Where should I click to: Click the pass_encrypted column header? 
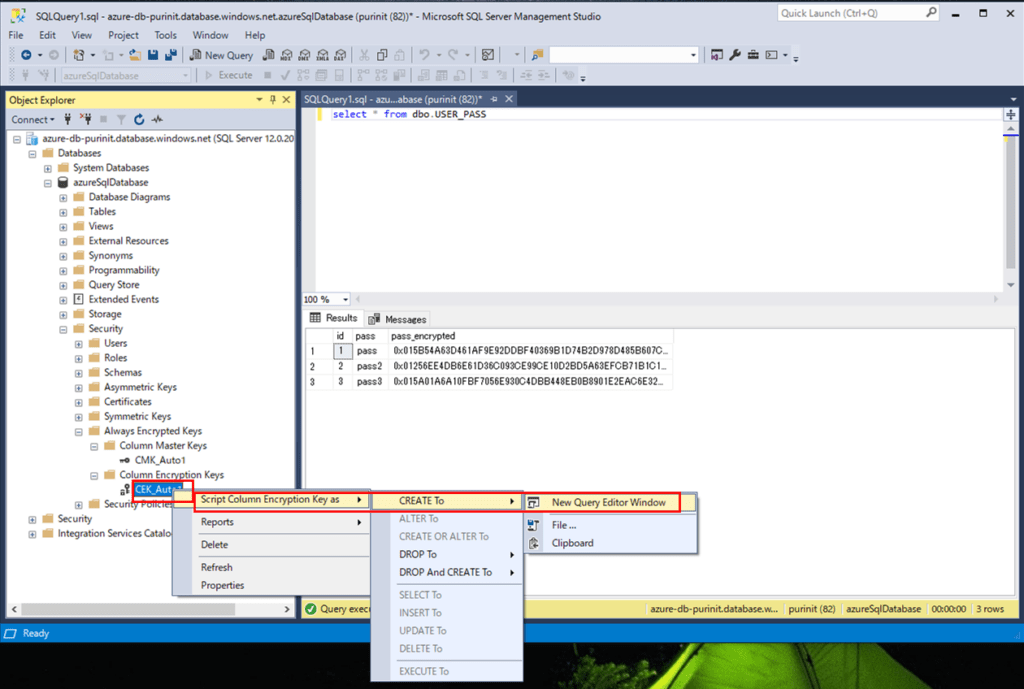click(423, 336)
